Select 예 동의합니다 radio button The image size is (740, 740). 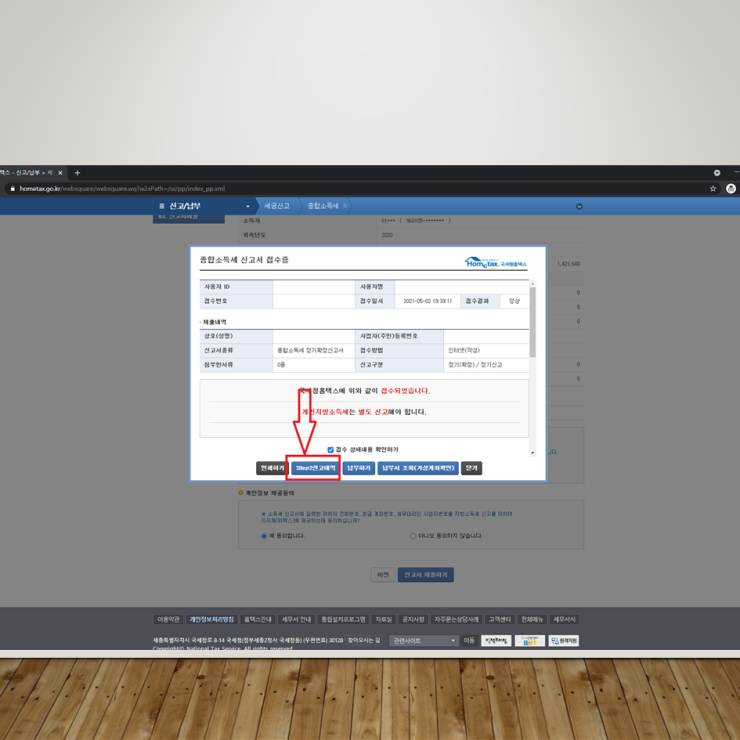pos(264,536)
